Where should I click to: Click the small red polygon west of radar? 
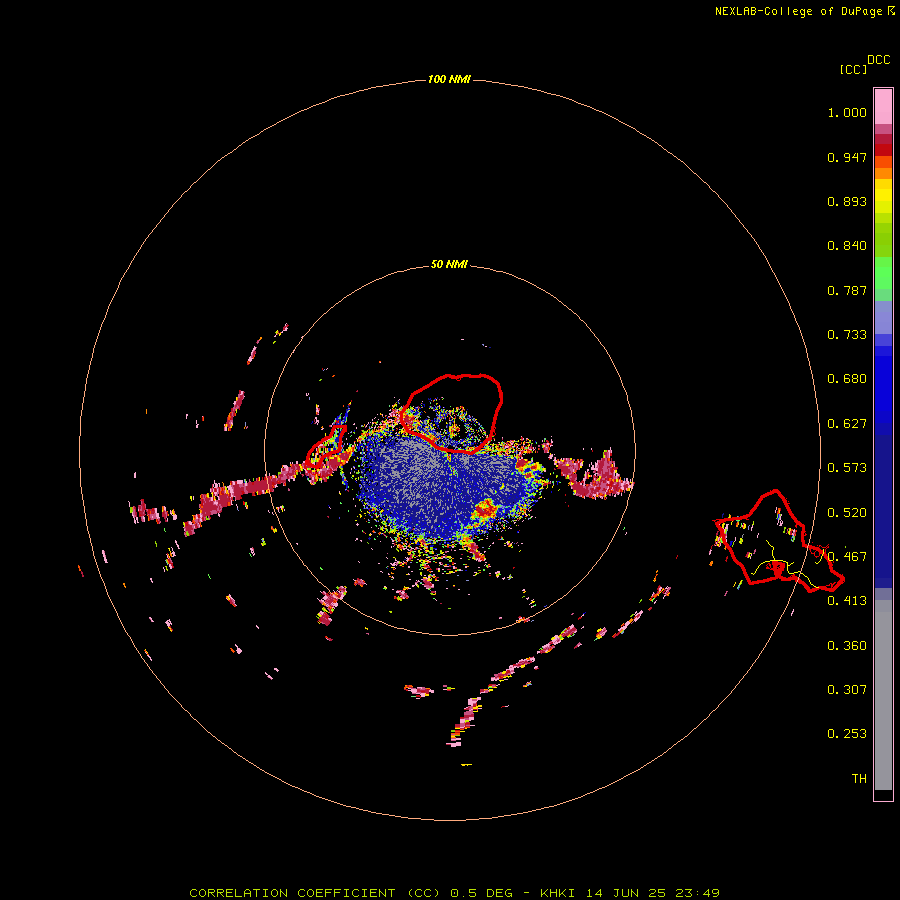(327, 447)
